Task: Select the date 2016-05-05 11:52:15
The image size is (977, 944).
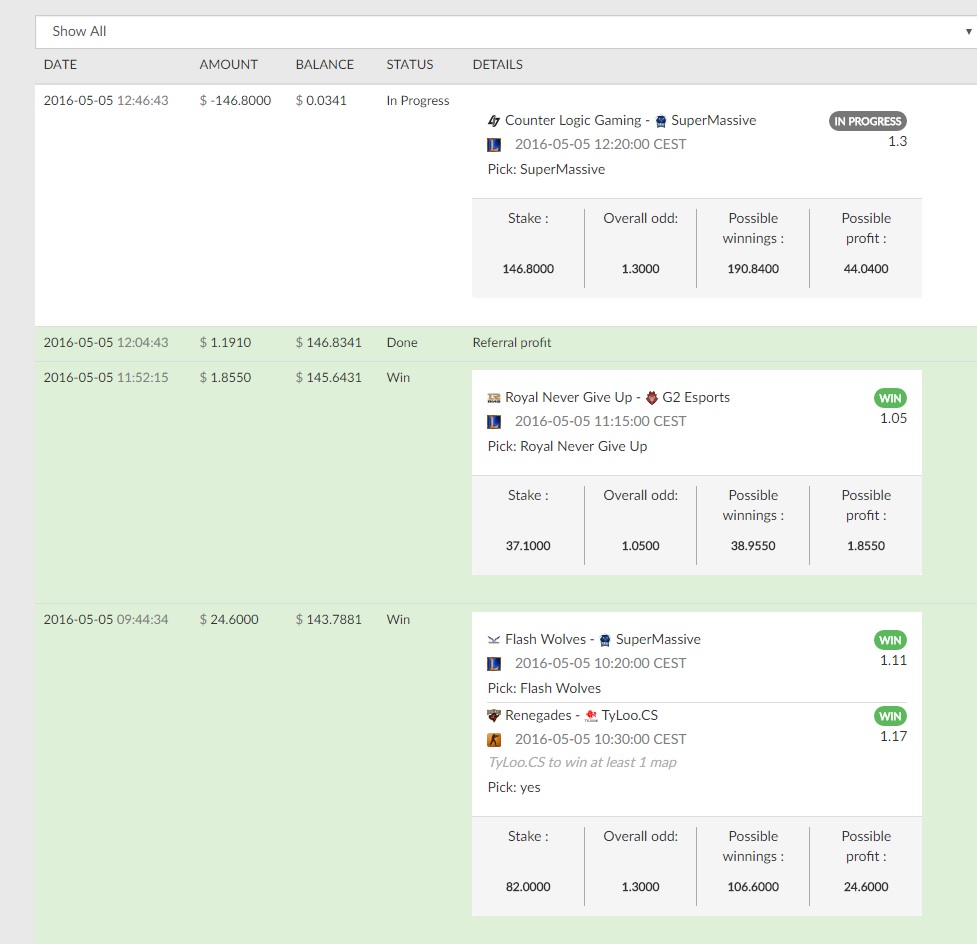Action: 106,378
